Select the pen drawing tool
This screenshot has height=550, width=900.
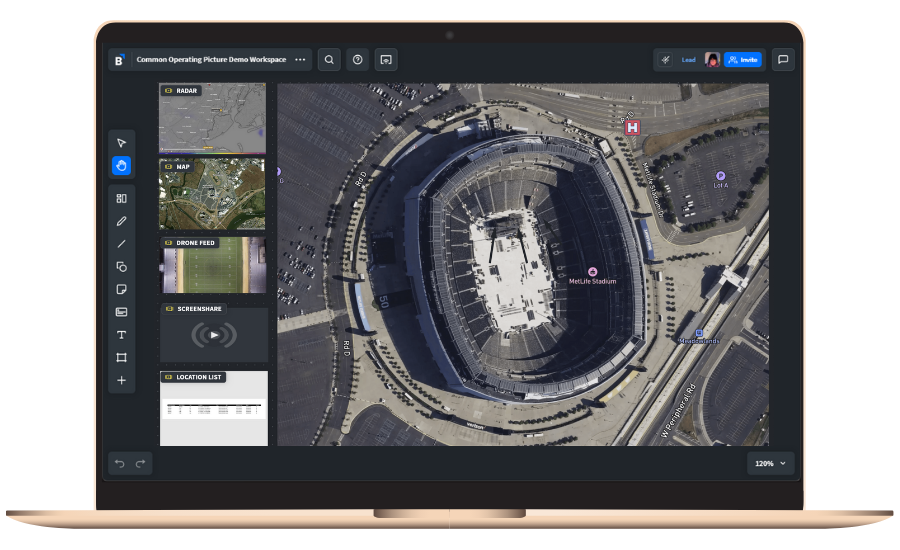click(121, 220)
